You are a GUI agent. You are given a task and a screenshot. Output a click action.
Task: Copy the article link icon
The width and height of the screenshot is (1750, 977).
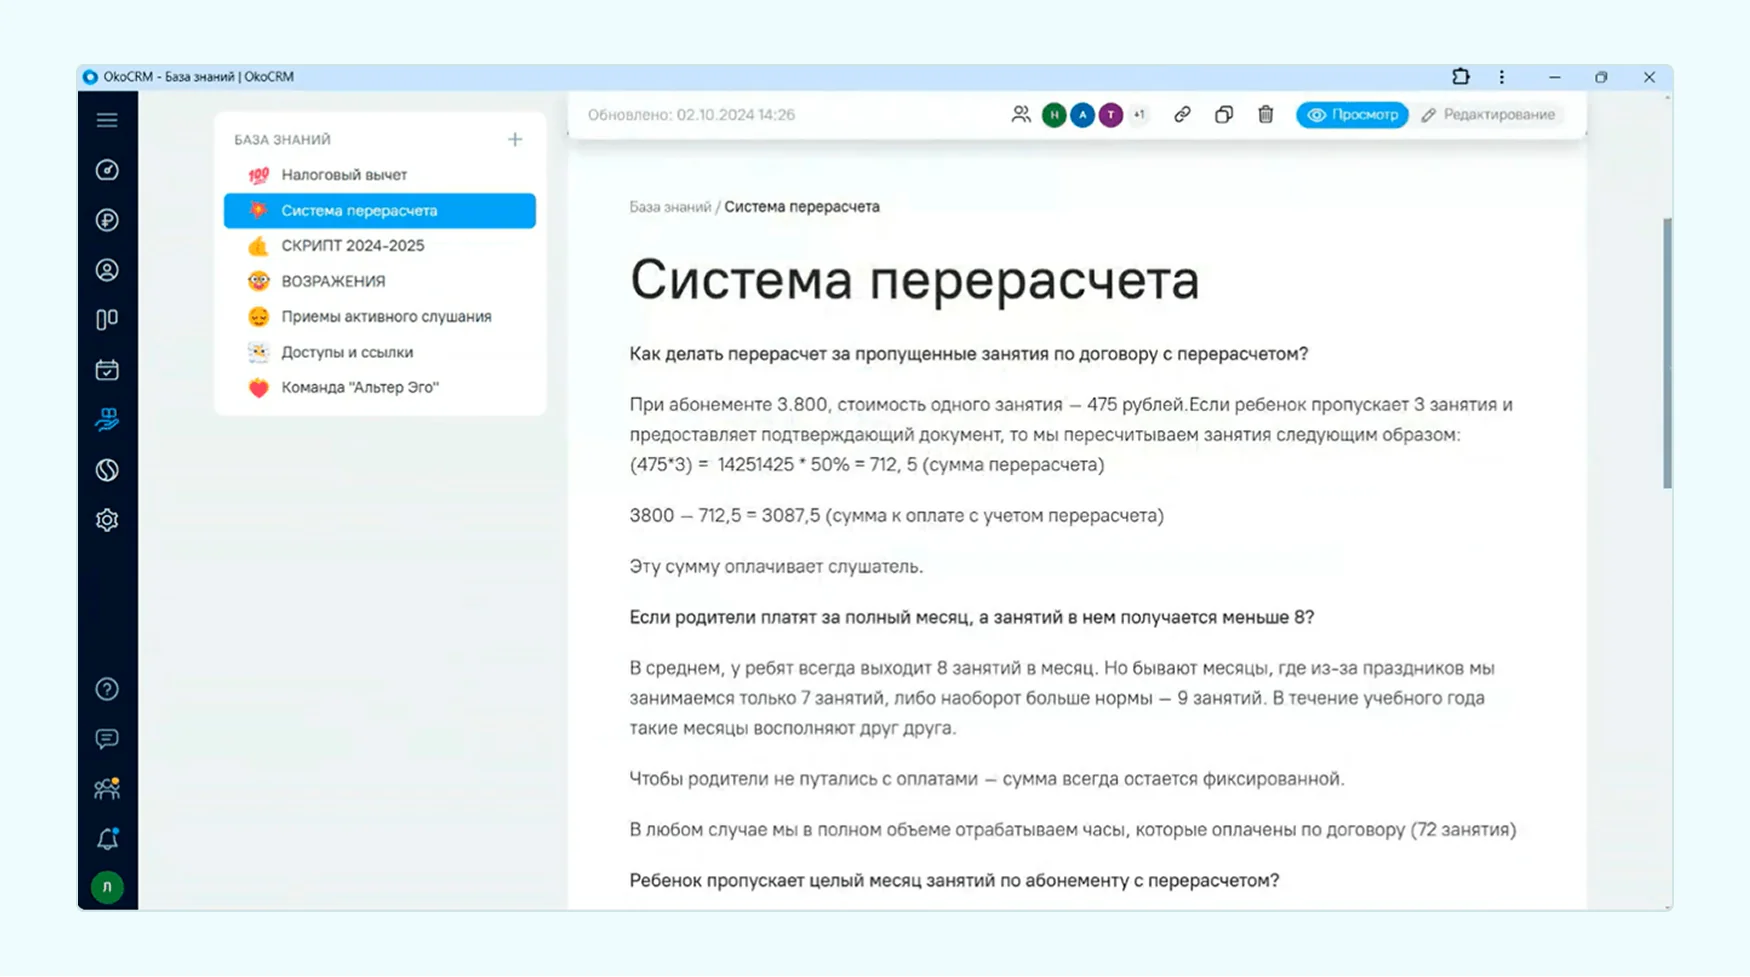pos(1182,115)
